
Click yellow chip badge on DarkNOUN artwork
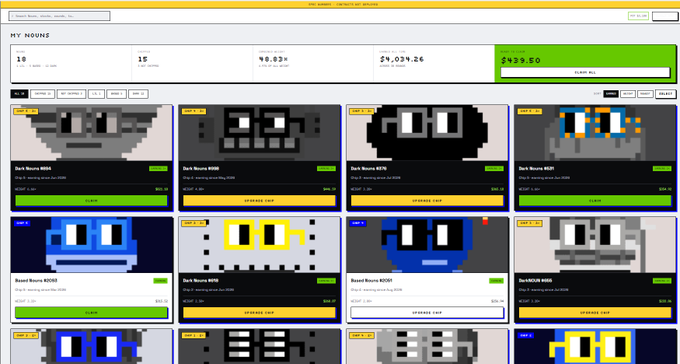(x=530, y=223)
